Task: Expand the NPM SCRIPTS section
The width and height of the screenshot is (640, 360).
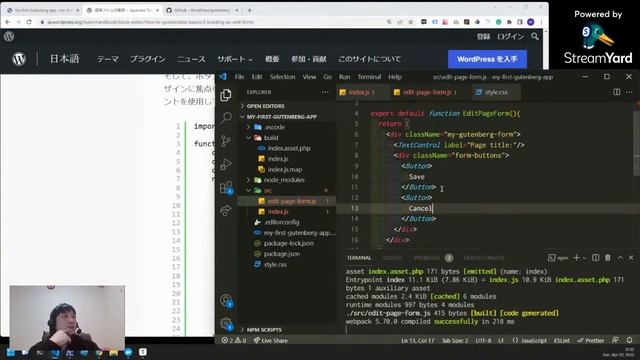Action: 264,329
